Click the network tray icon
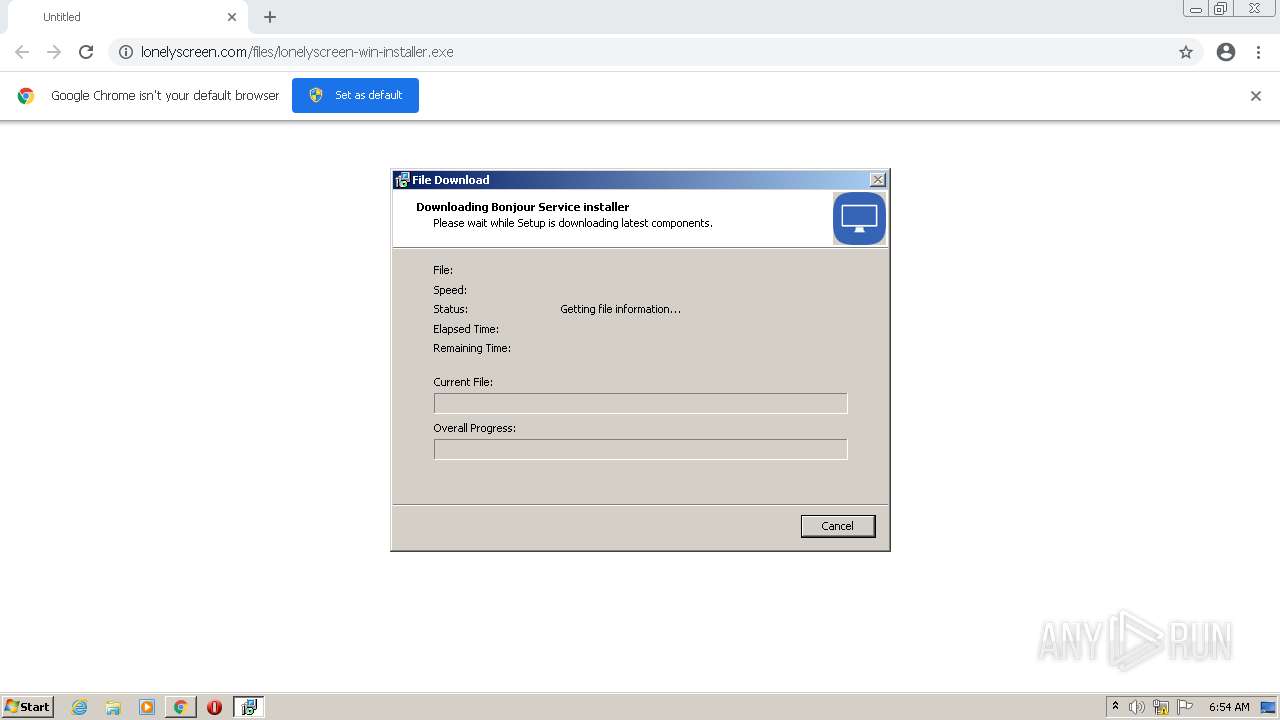The image size is (1280, 720). click(x=1161, y=707)
